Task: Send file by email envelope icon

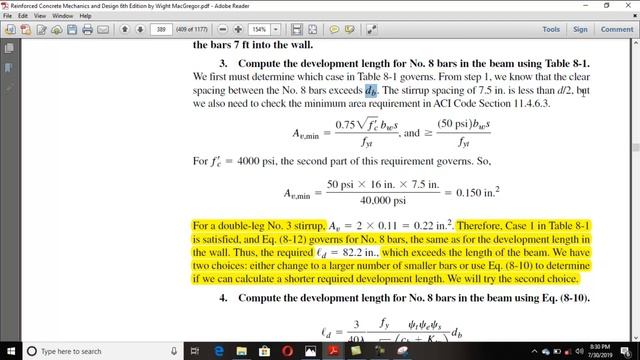Action: point(103,29)
